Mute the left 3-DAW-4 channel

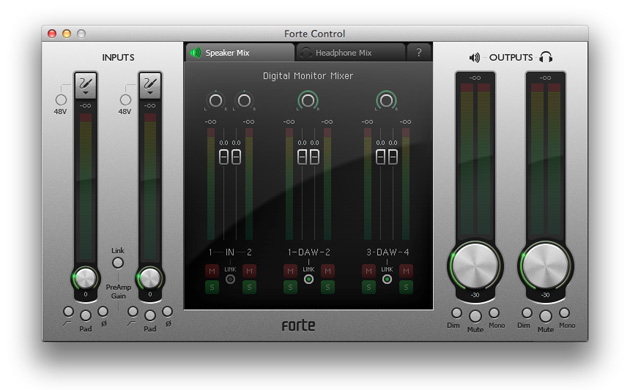(368, 271)
